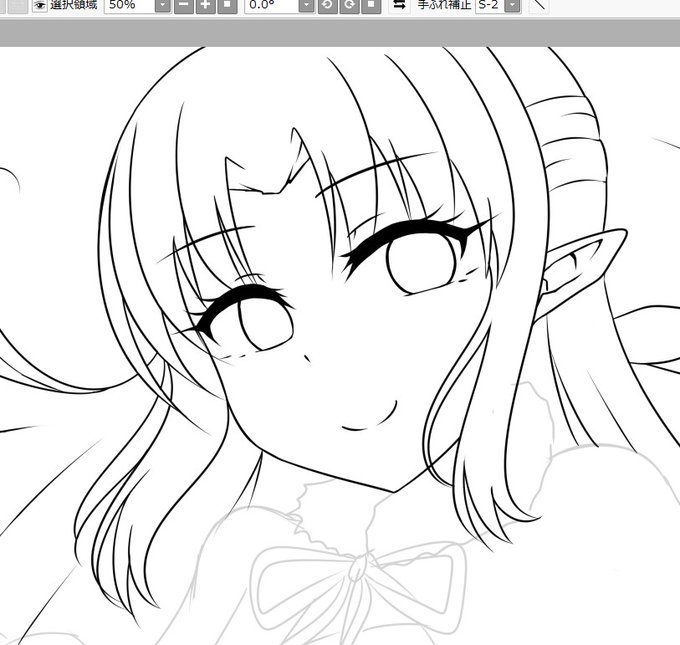Screen dimensions: 680x645
Task: Click the straight line drawing mode icon
Action: pyautogui.click(x=539, y=5)
